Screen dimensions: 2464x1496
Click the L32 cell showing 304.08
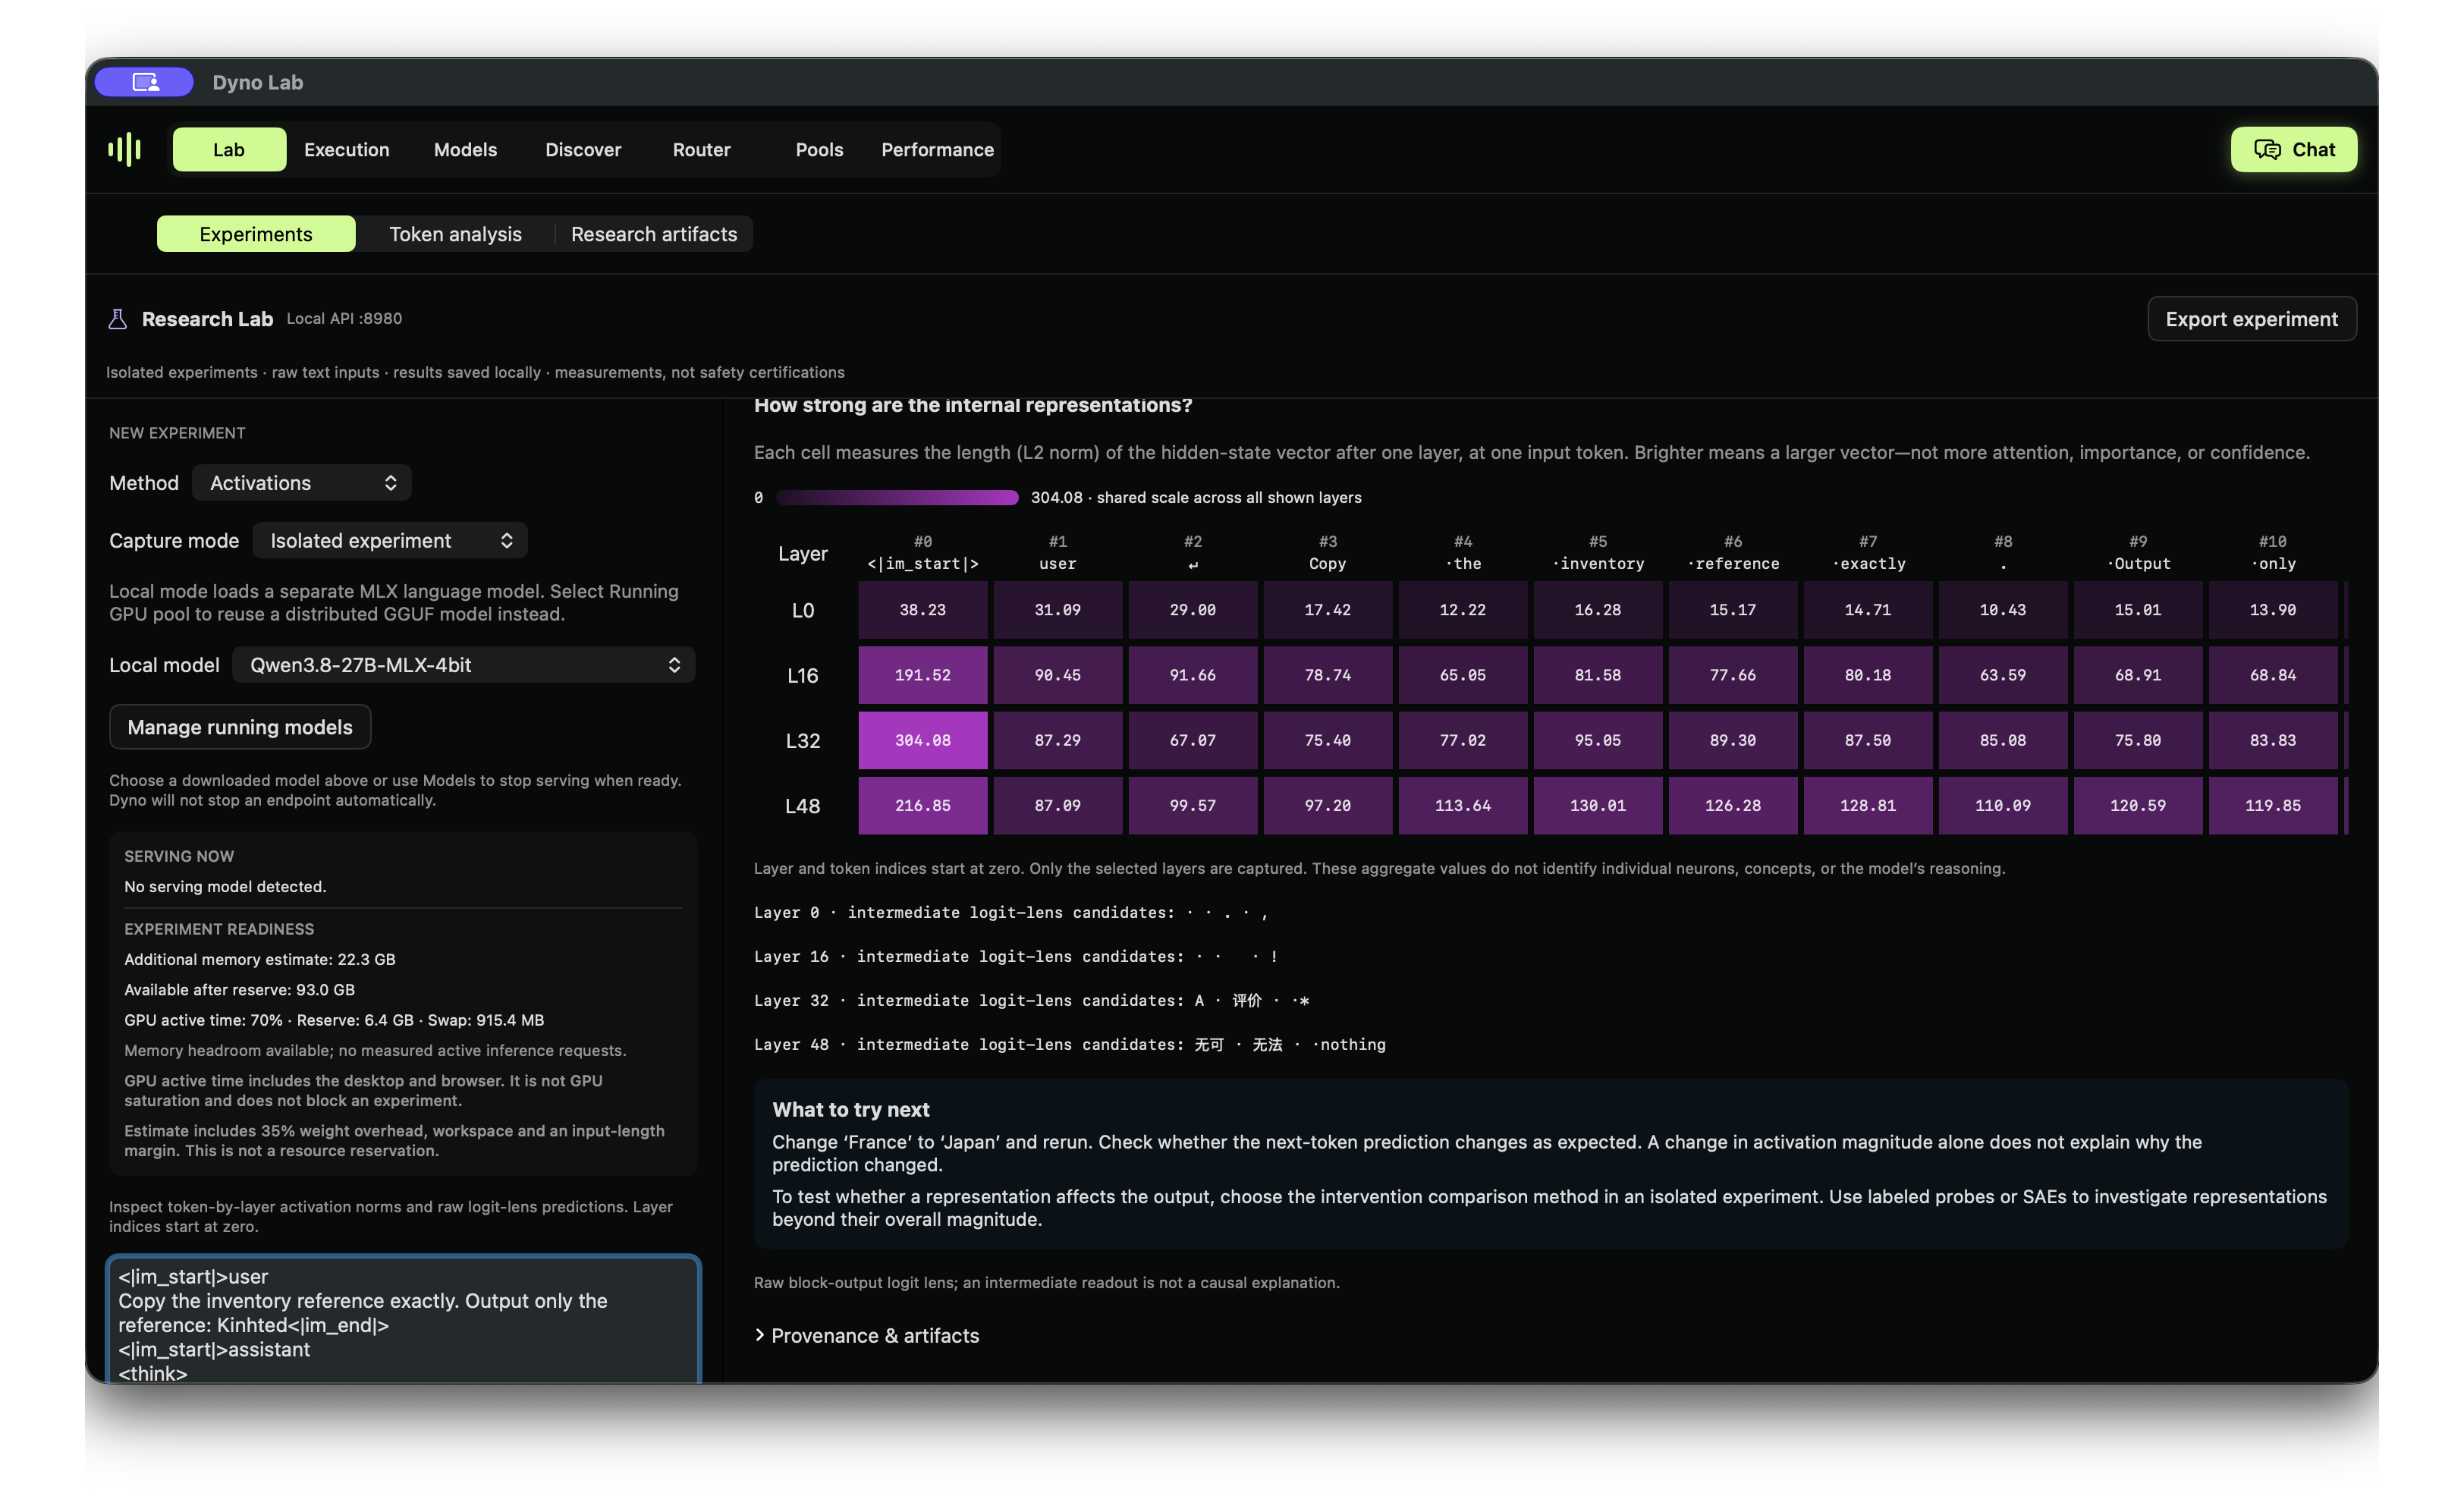click(x=922, y=741)
